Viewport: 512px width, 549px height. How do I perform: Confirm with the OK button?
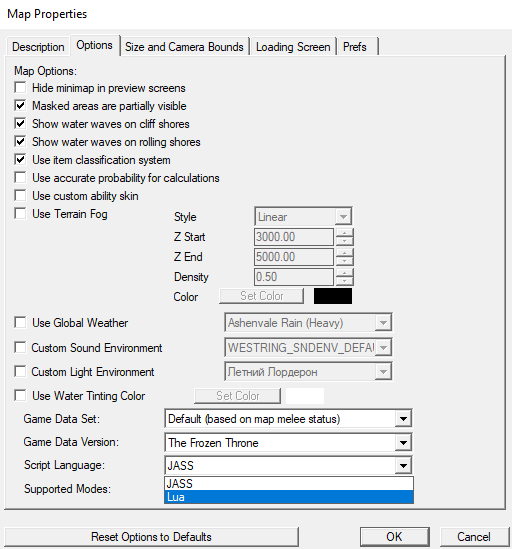[394, 537]
